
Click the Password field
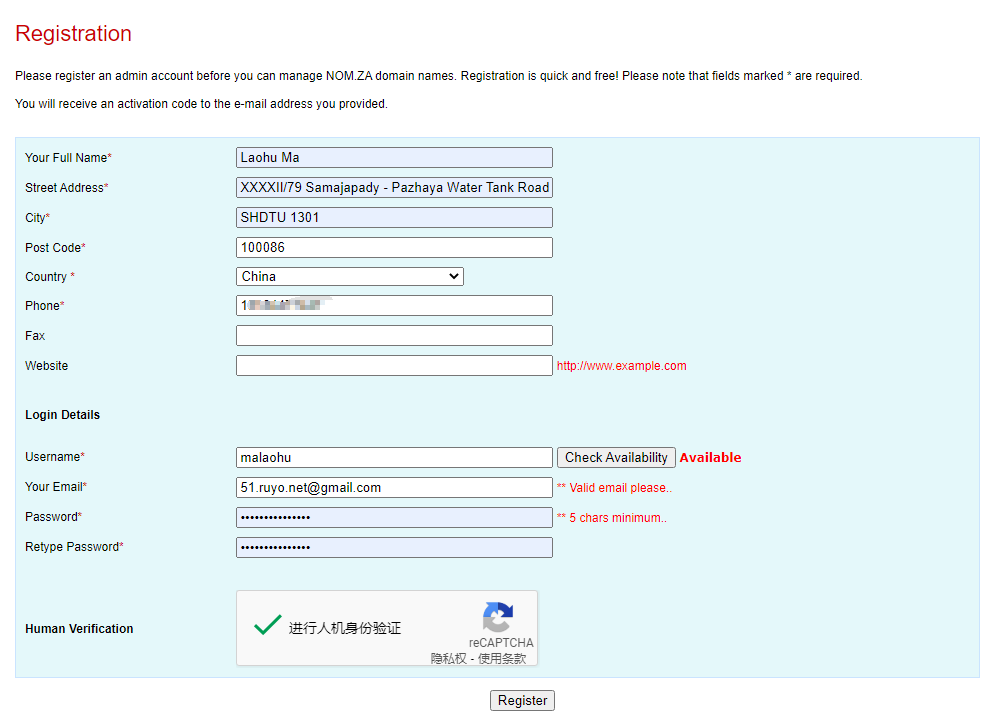[394, 518]
